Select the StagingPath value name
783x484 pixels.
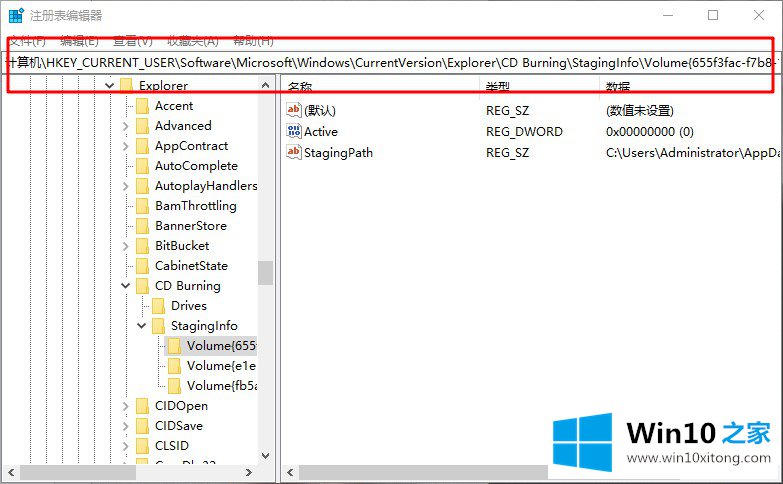point(338,152)
